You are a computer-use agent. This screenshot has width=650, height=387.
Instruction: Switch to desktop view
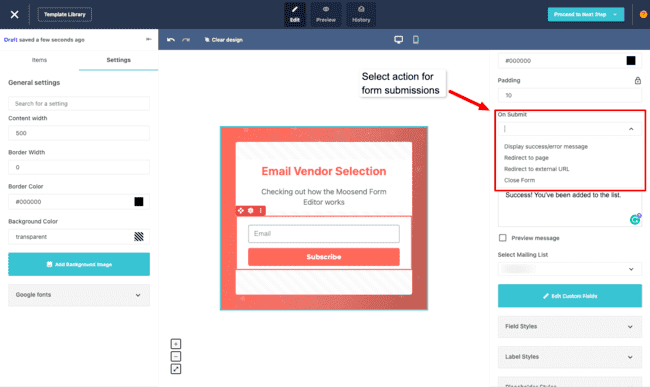tap(398, 40)
